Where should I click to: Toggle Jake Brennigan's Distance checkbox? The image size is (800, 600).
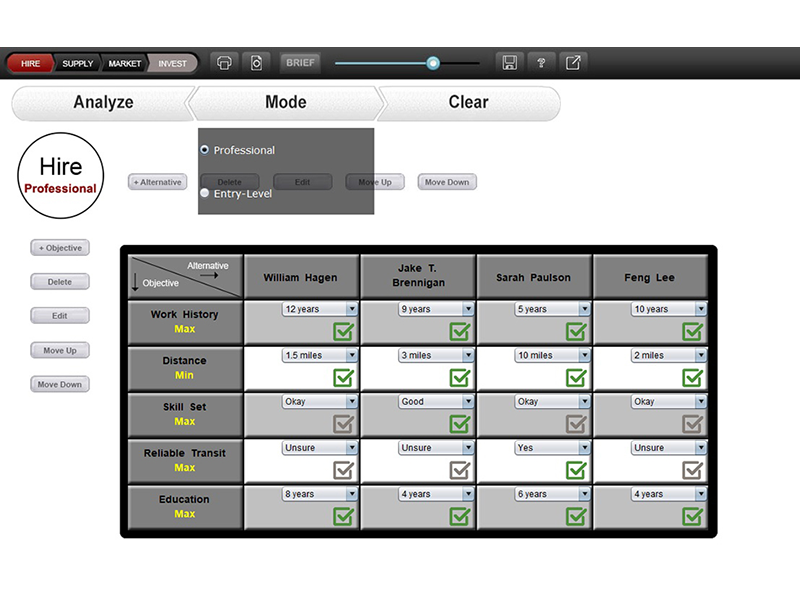point(460,377)
